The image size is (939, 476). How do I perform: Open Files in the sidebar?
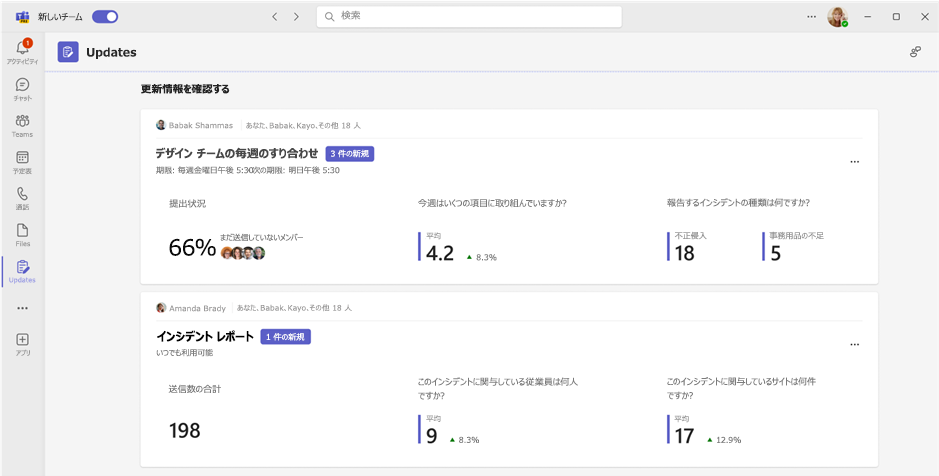(22, 235)
